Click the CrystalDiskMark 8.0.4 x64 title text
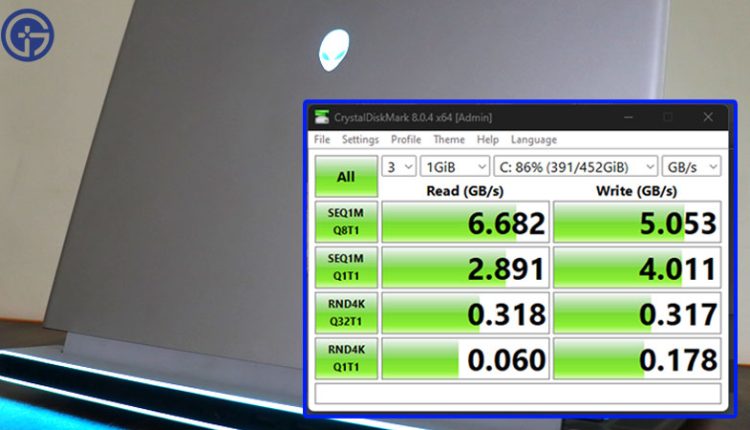750x430 pixels. 413,118
